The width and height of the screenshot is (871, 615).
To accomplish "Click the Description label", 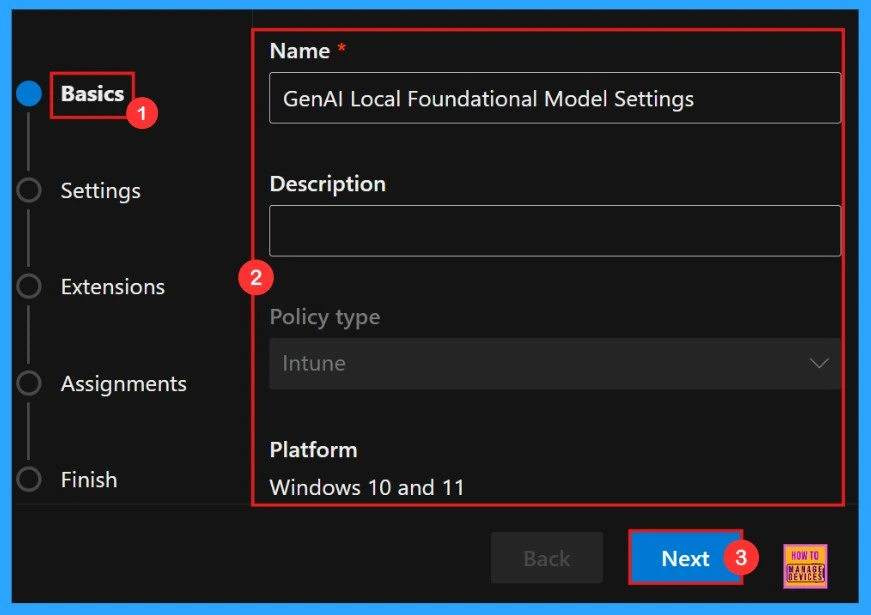I will coord(328,184).
